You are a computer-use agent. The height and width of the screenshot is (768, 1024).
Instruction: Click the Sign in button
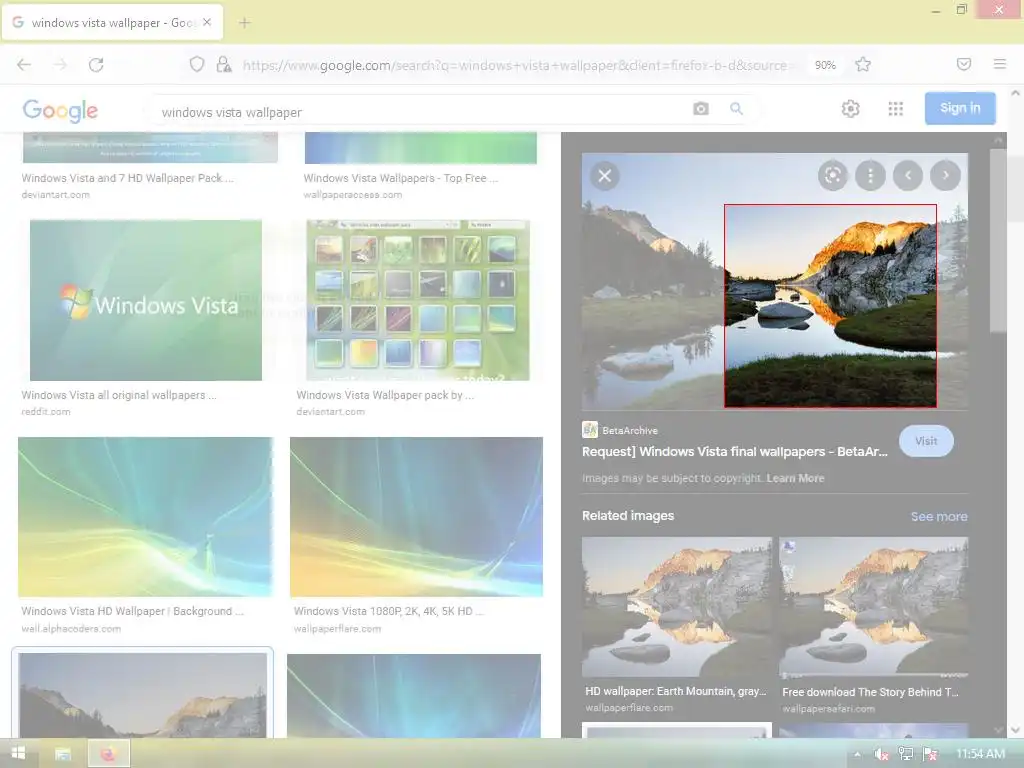coord(960,108)
